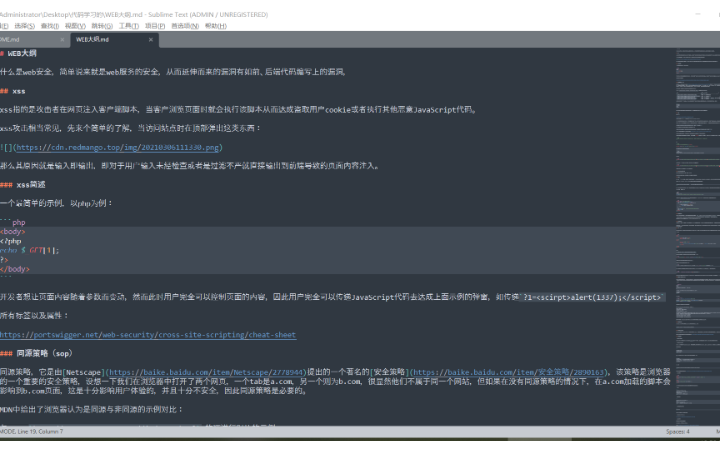Click the line '所有标签以及属性：'
Image resolution: width=720 pixels, height=450 pixels.
pos(34,316)
